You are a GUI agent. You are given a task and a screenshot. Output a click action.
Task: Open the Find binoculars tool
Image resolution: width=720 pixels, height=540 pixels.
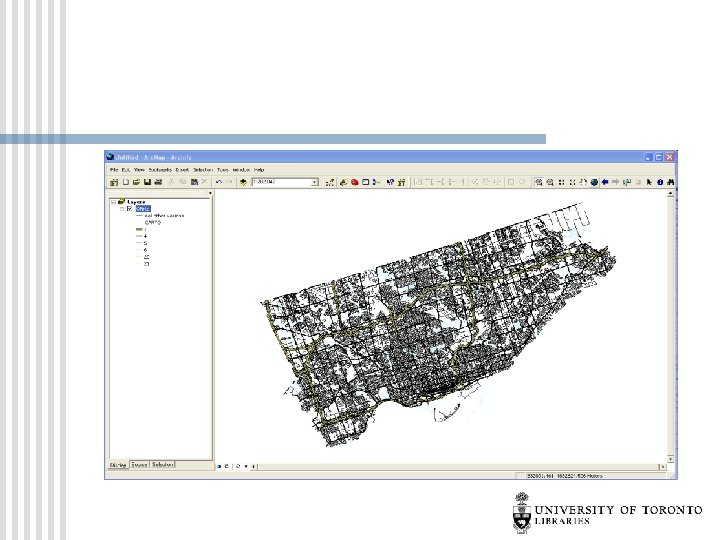click(x=671, y=183)
